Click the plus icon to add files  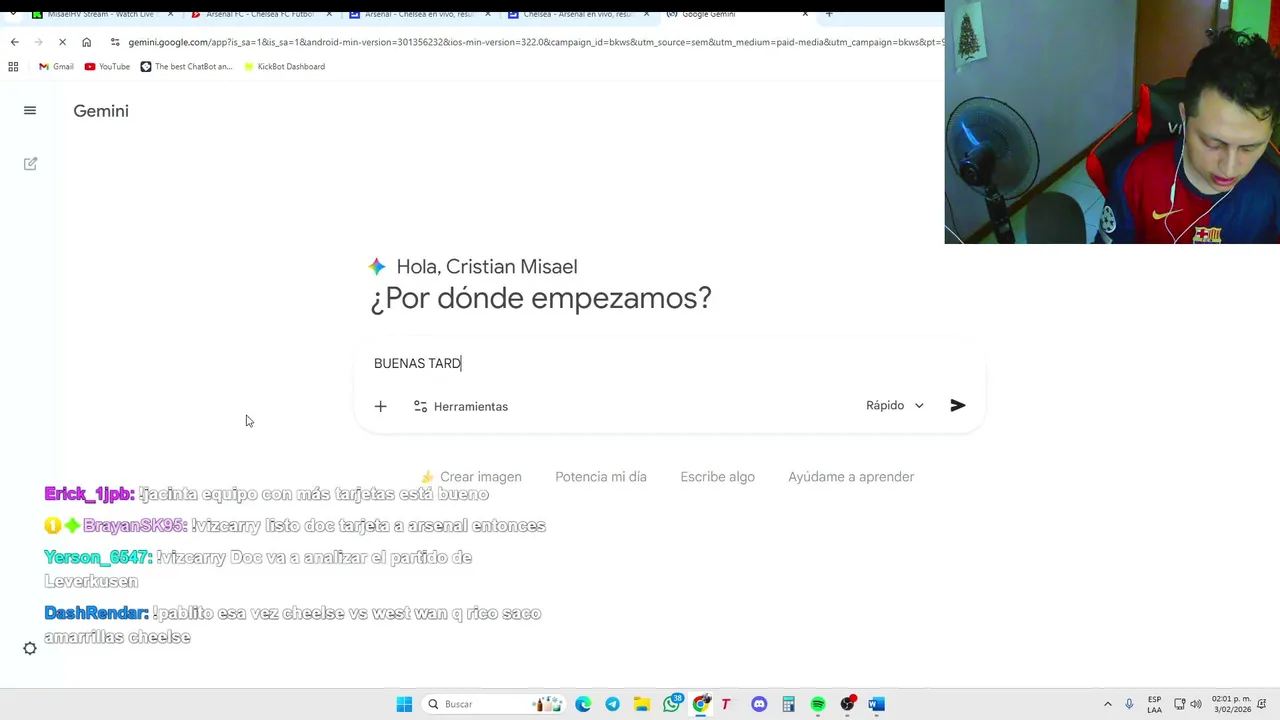click(380, 406)
